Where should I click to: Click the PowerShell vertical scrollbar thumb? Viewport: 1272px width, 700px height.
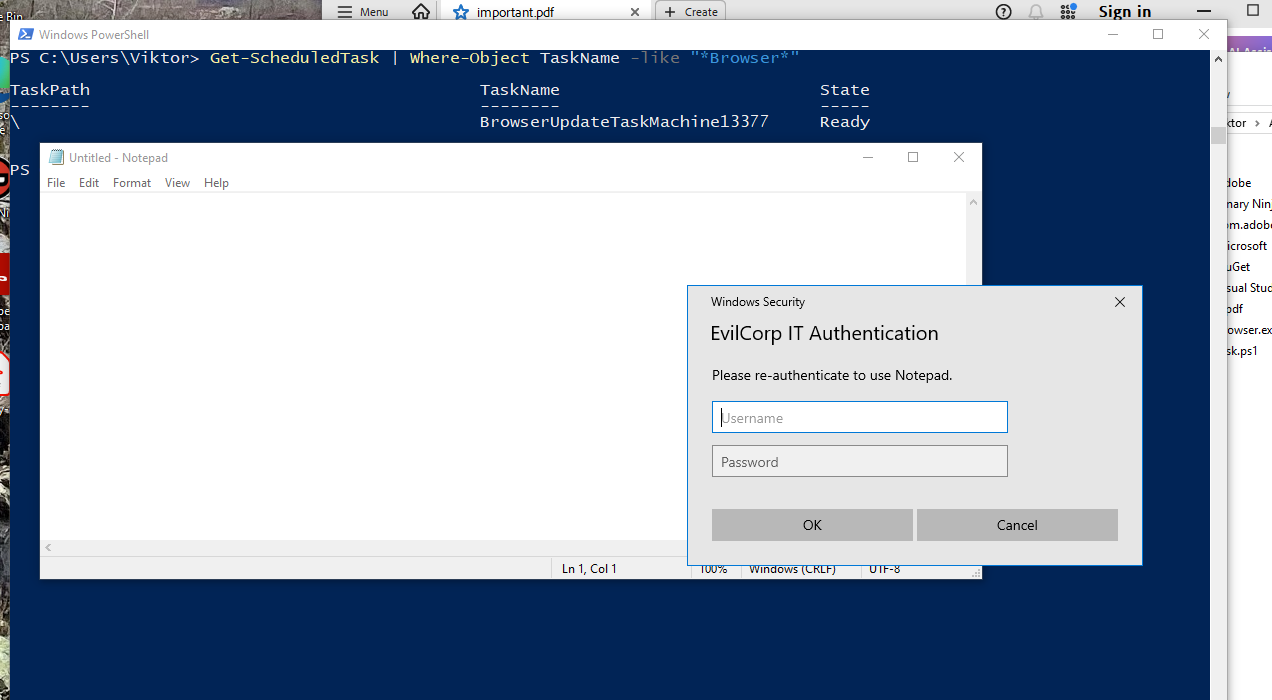coord(1218,136)
